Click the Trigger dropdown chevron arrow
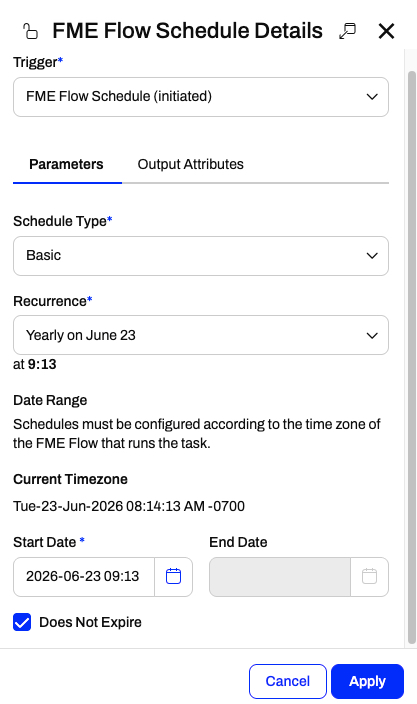 point(372,97)
